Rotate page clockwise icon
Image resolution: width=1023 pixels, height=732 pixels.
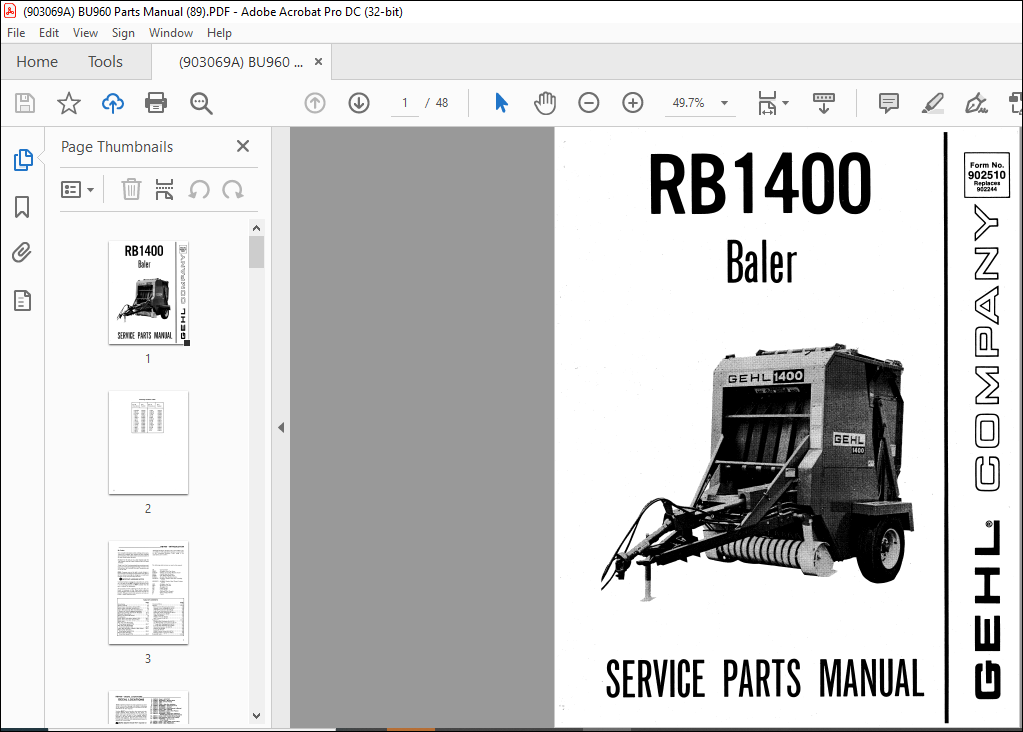[x=233, y=190]
